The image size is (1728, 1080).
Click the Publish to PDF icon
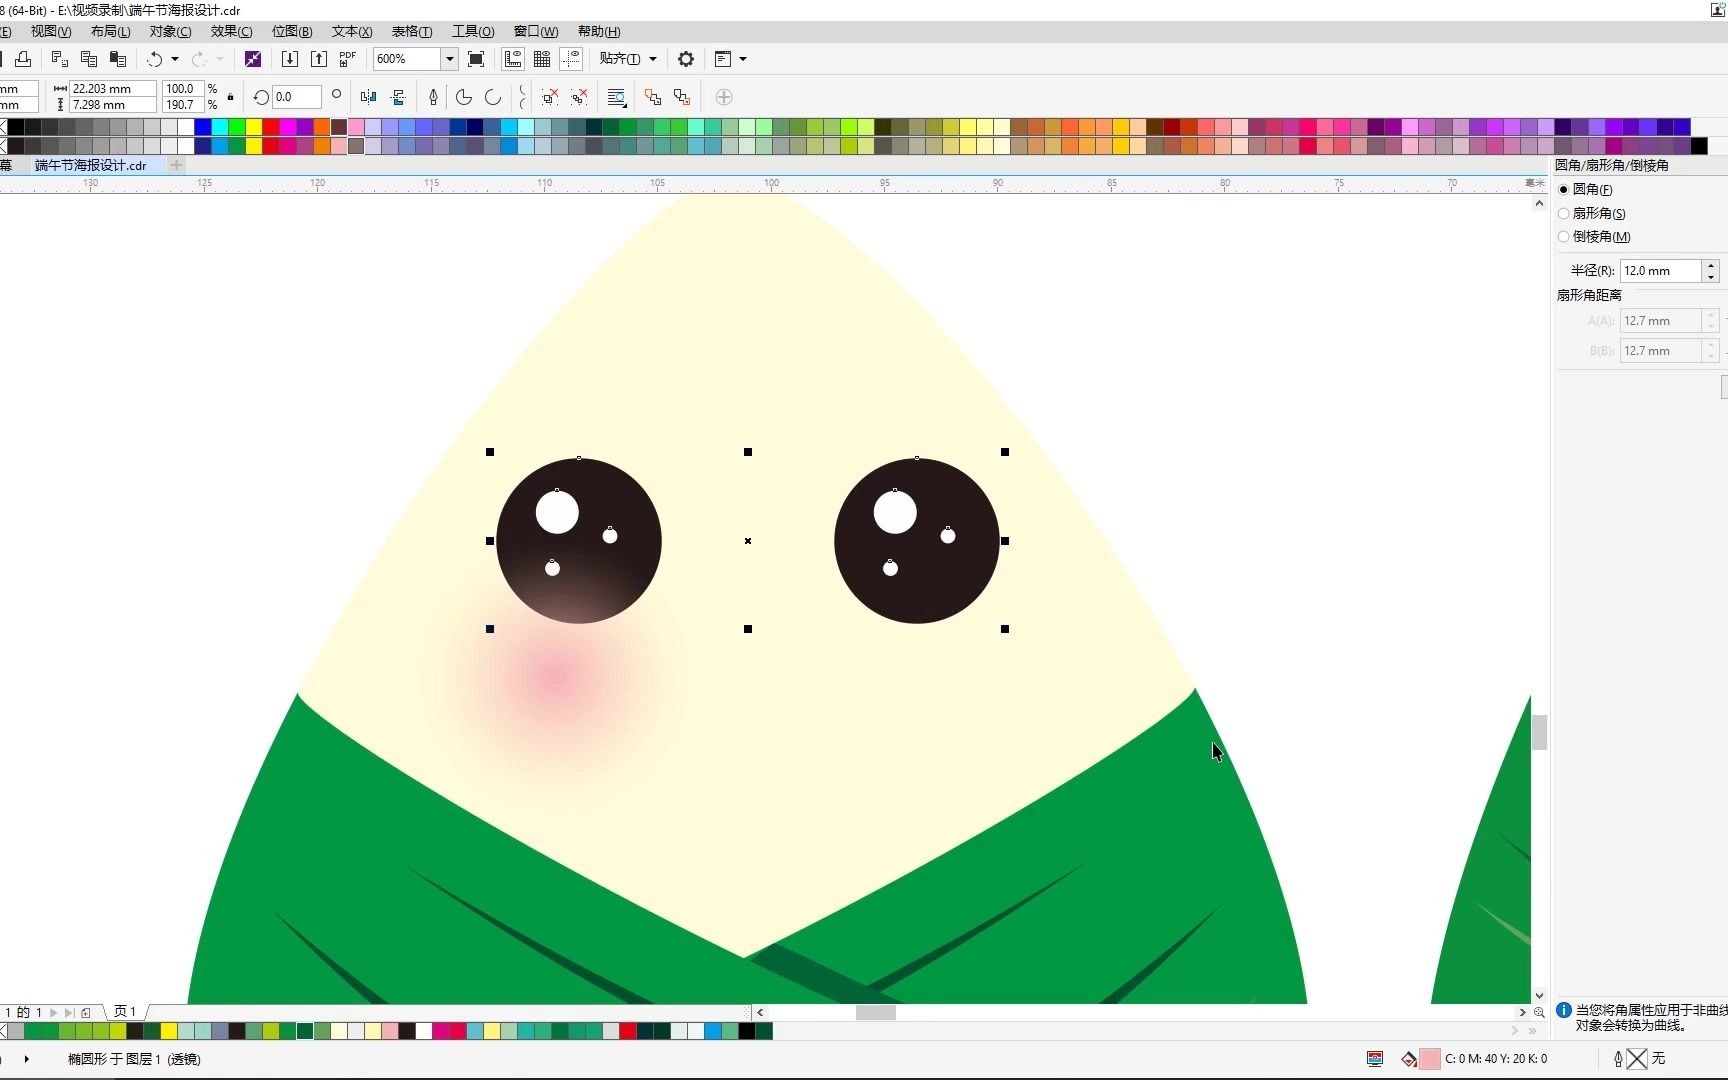tap(347, 59)
